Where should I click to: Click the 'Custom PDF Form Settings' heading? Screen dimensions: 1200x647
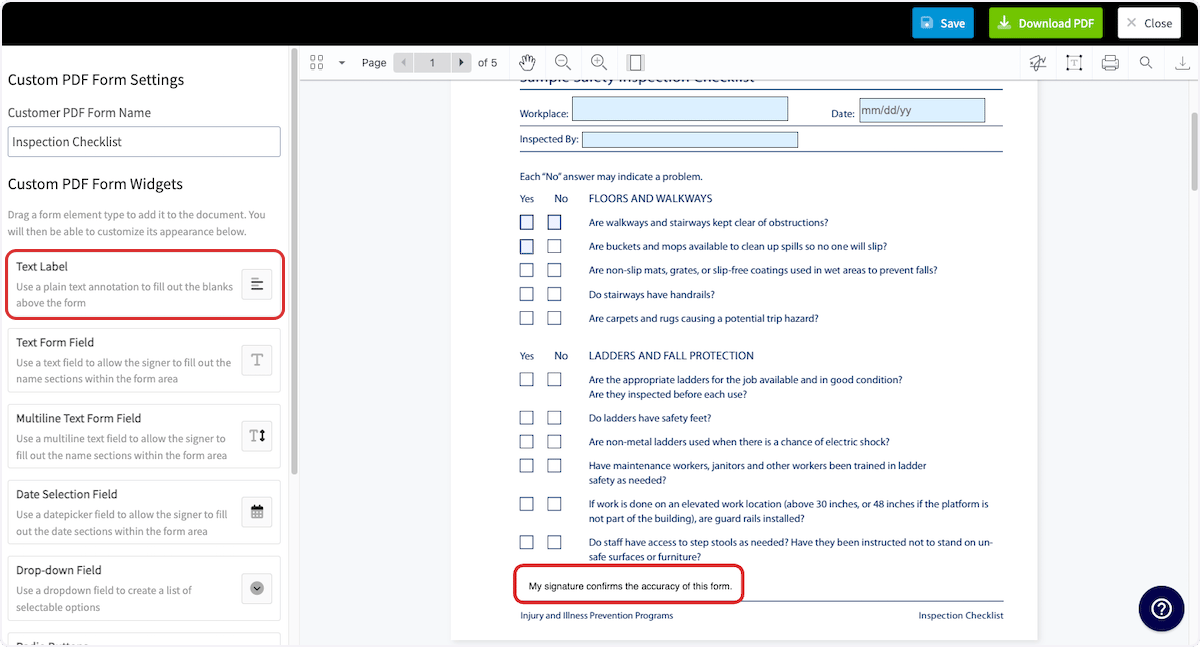coord(96,80)
